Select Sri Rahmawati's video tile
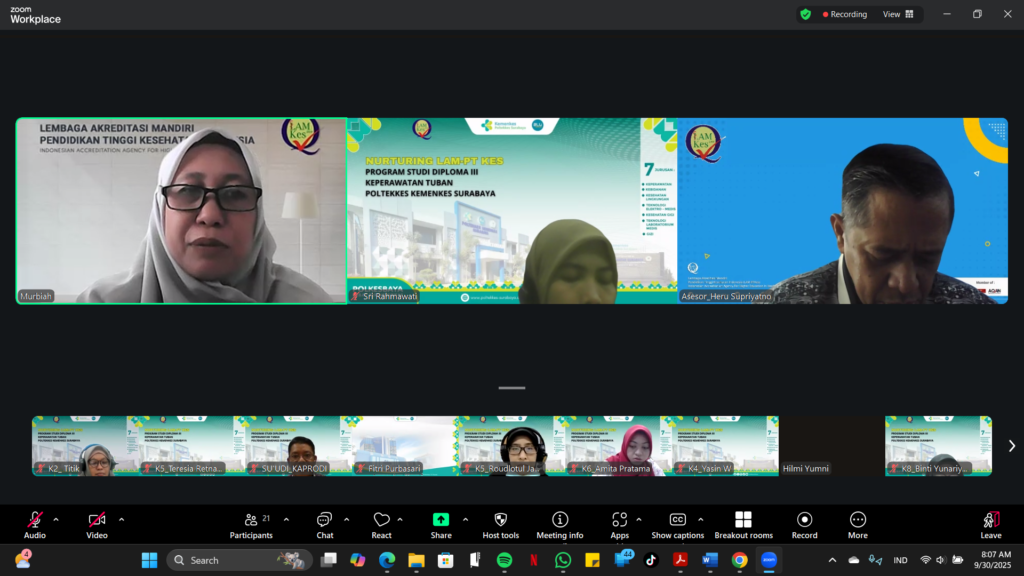 click(x=513, y=211)
